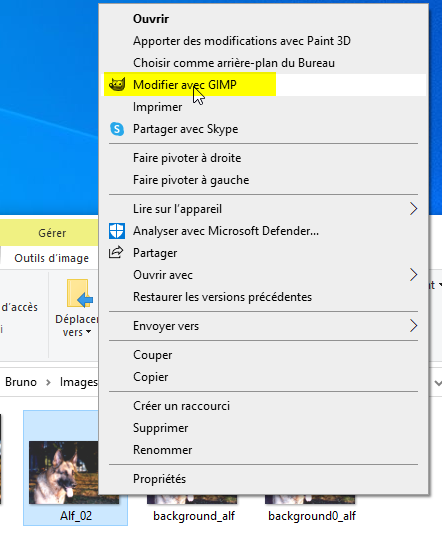Image resolution: width=442 pixels, height=535 pixels.
Task: Open Propriétés at the menu bottom
Action: point(159,479)
